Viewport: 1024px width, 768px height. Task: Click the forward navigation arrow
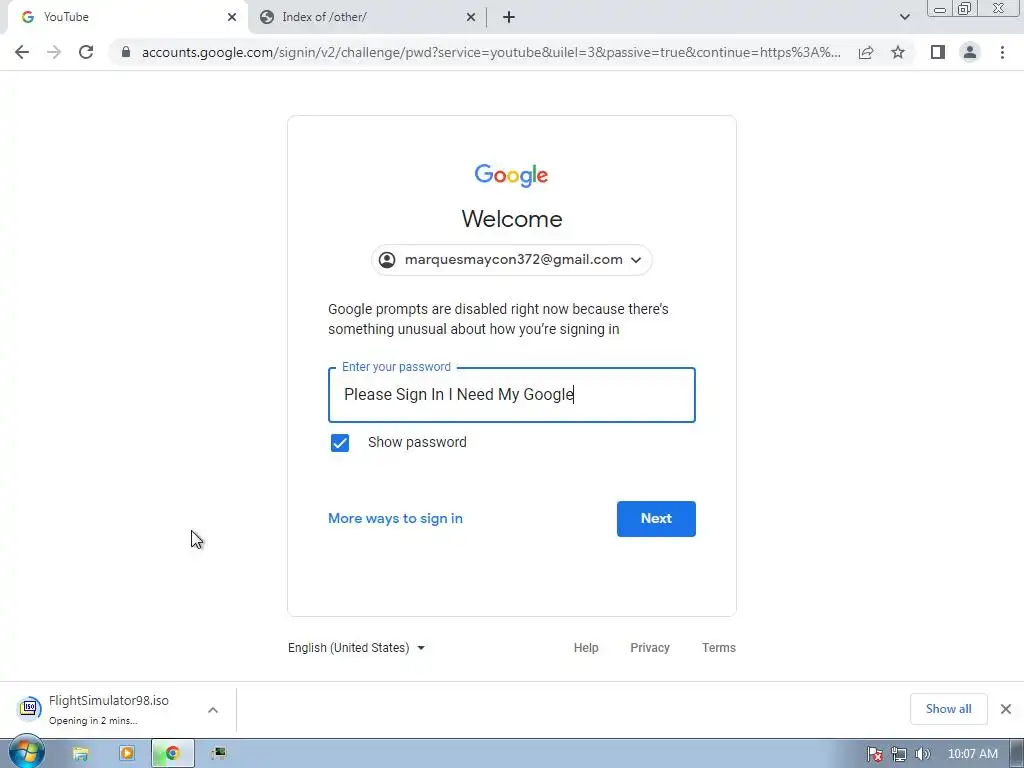tap(54, 52)
